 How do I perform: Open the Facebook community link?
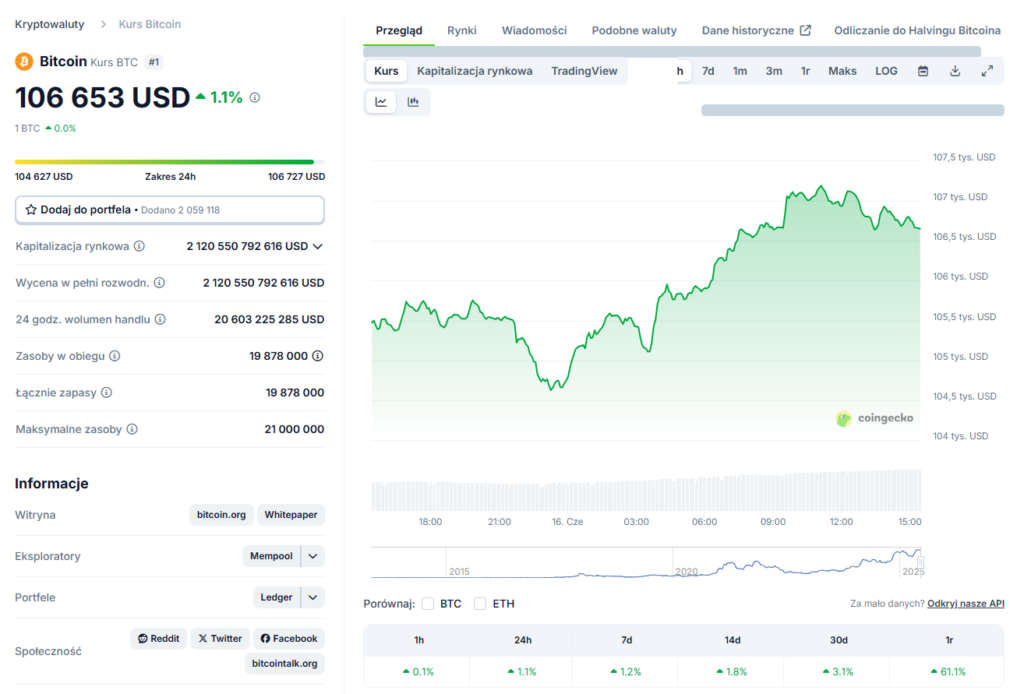(x=289, y=639)
